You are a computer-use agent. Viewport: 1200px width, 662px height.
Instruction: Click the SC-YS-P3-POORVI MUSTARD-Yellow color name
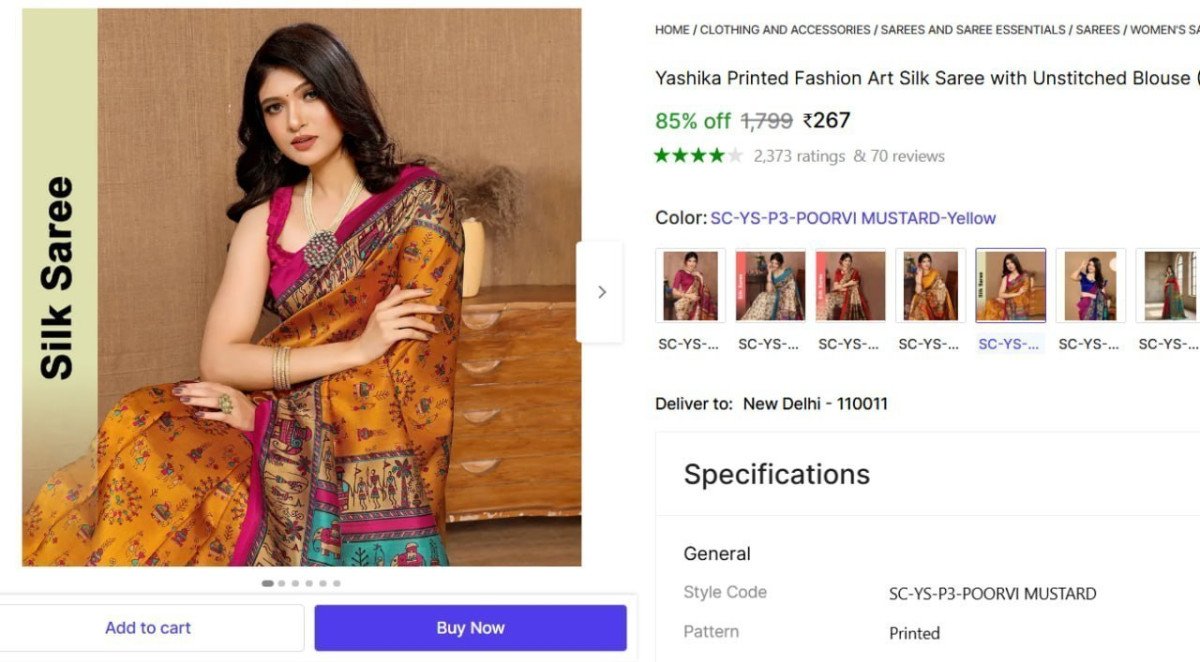coord(851,217)
